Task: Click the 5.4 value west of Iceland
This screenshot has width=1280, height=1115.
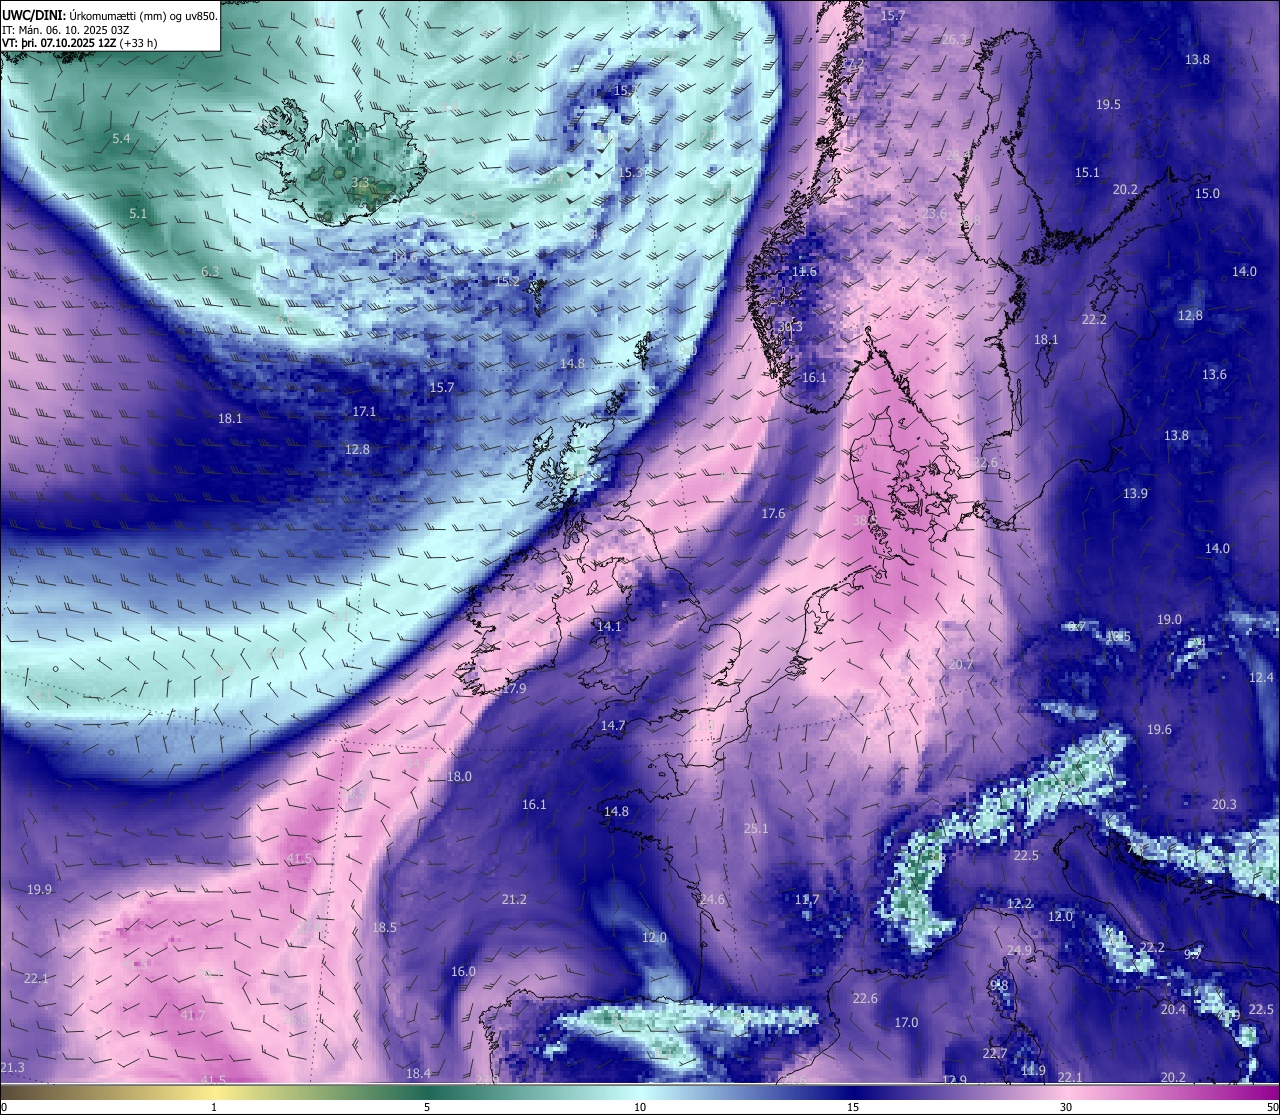Action: point(121,138)
